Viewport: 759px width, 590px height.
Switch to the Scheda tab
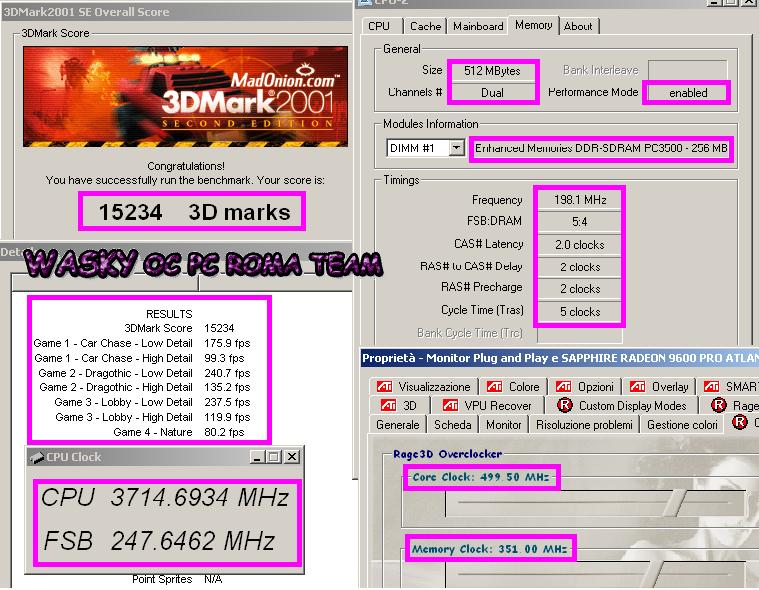point(453,424)
